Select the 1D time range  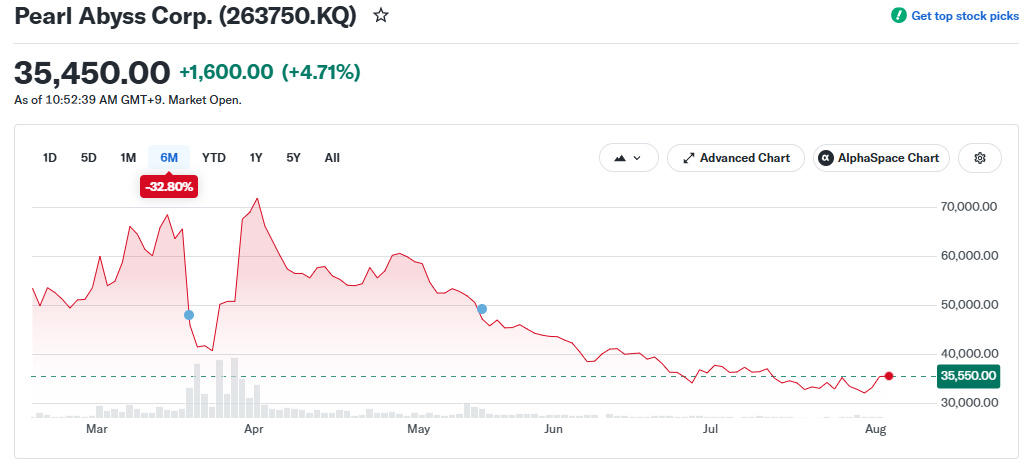pyautogui.click(x=50, y=158)
